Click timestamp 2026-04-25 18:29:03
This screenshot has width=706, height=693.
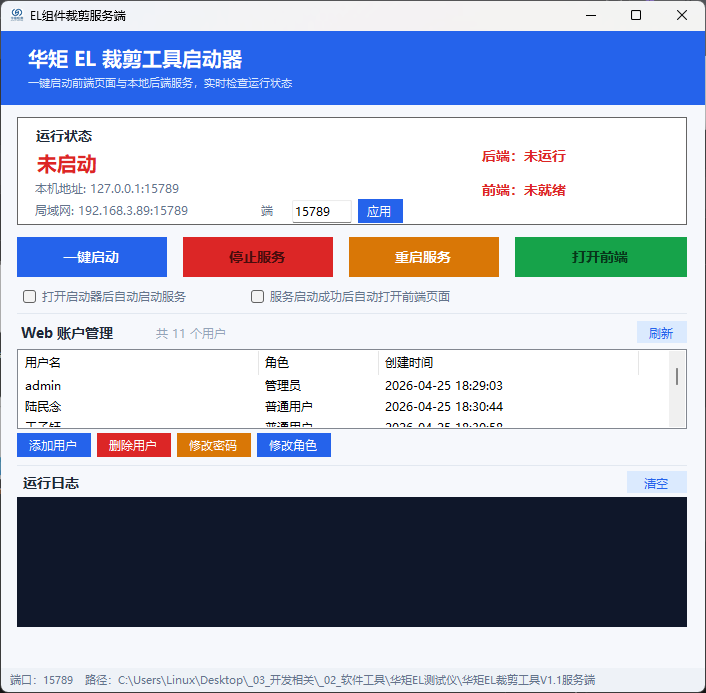(444, 385)
